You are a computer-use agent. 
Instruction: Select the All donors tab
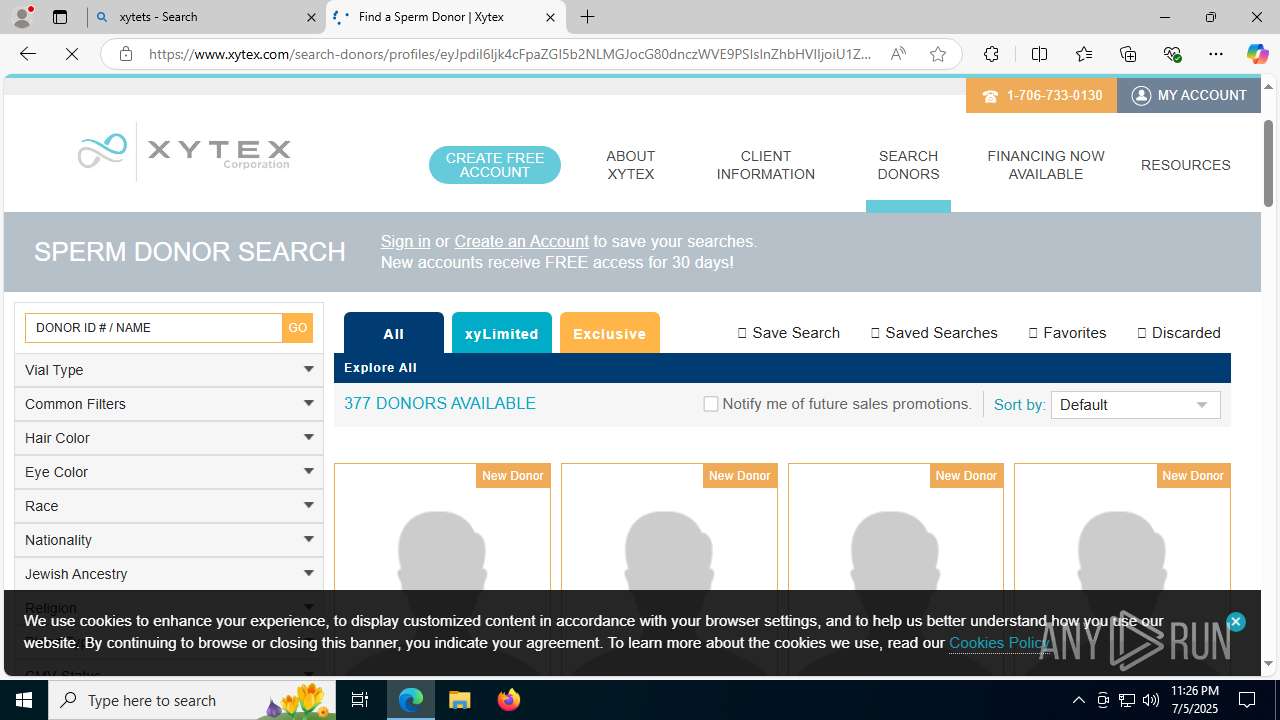pos(394,333)
